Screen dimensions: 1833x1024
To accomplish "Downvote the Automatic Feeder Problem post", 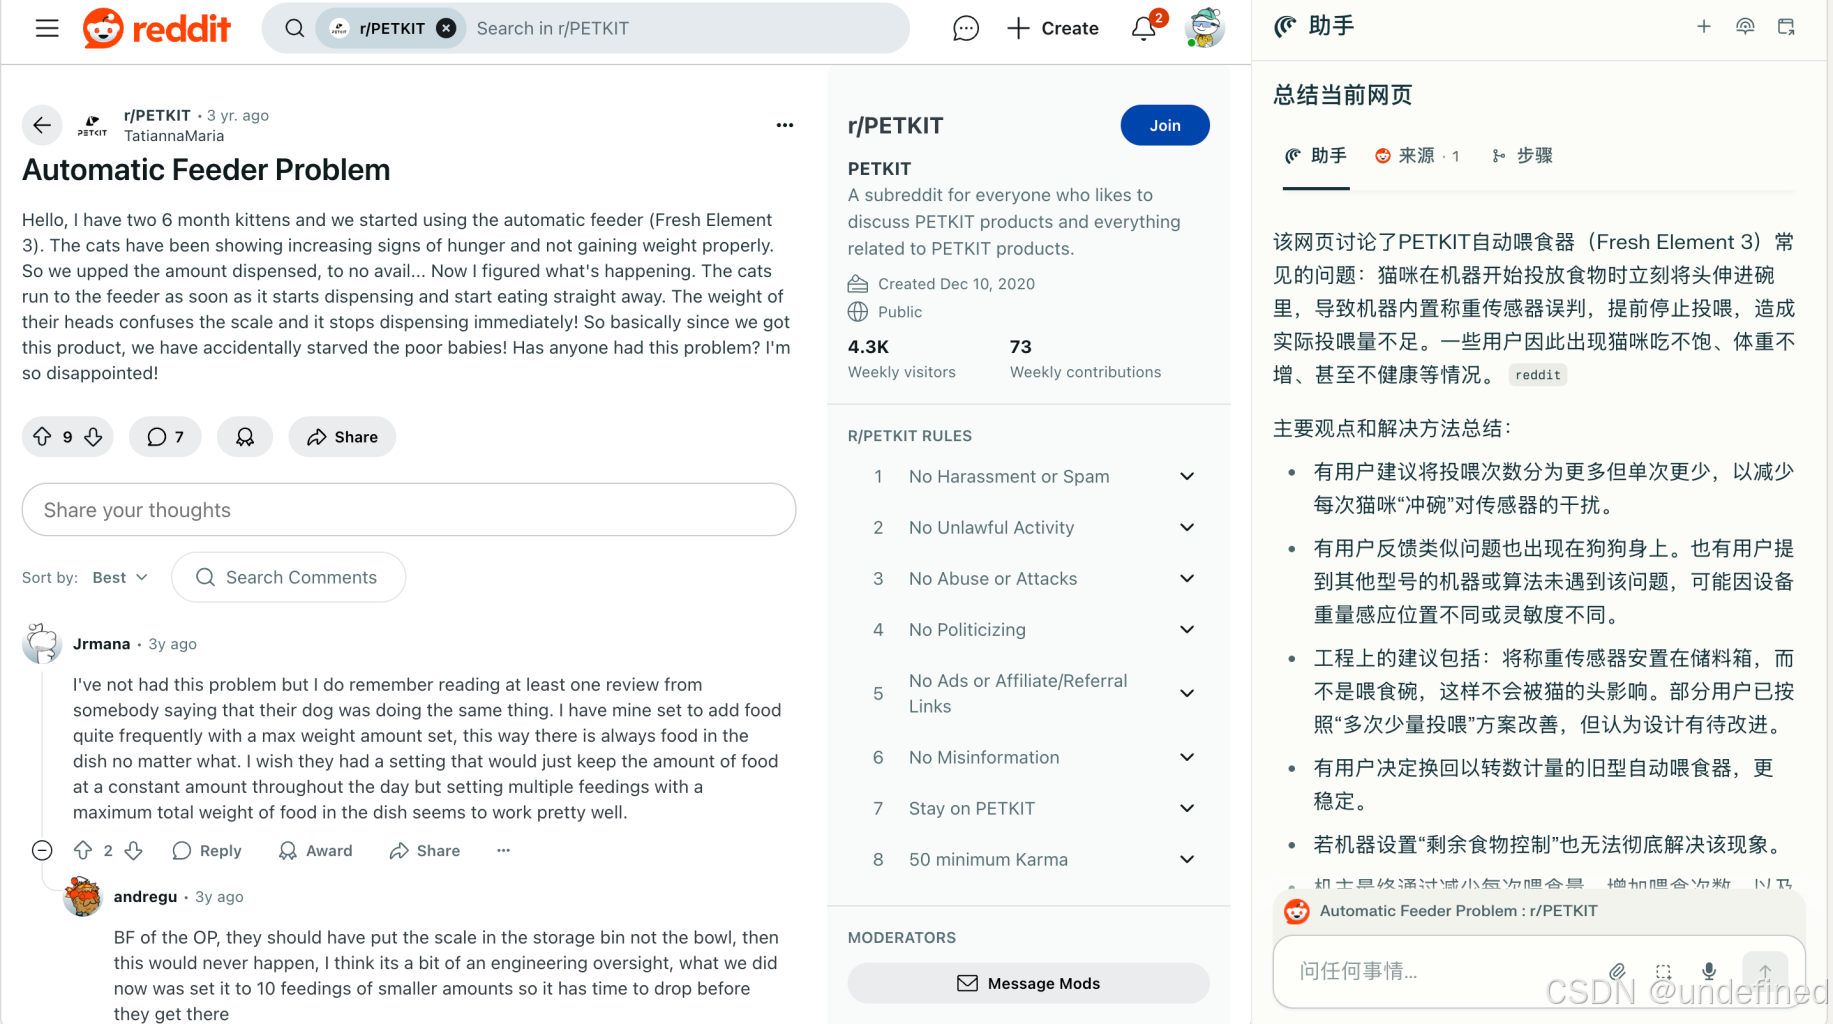I will pyautogui.click(x=93, y=437).
